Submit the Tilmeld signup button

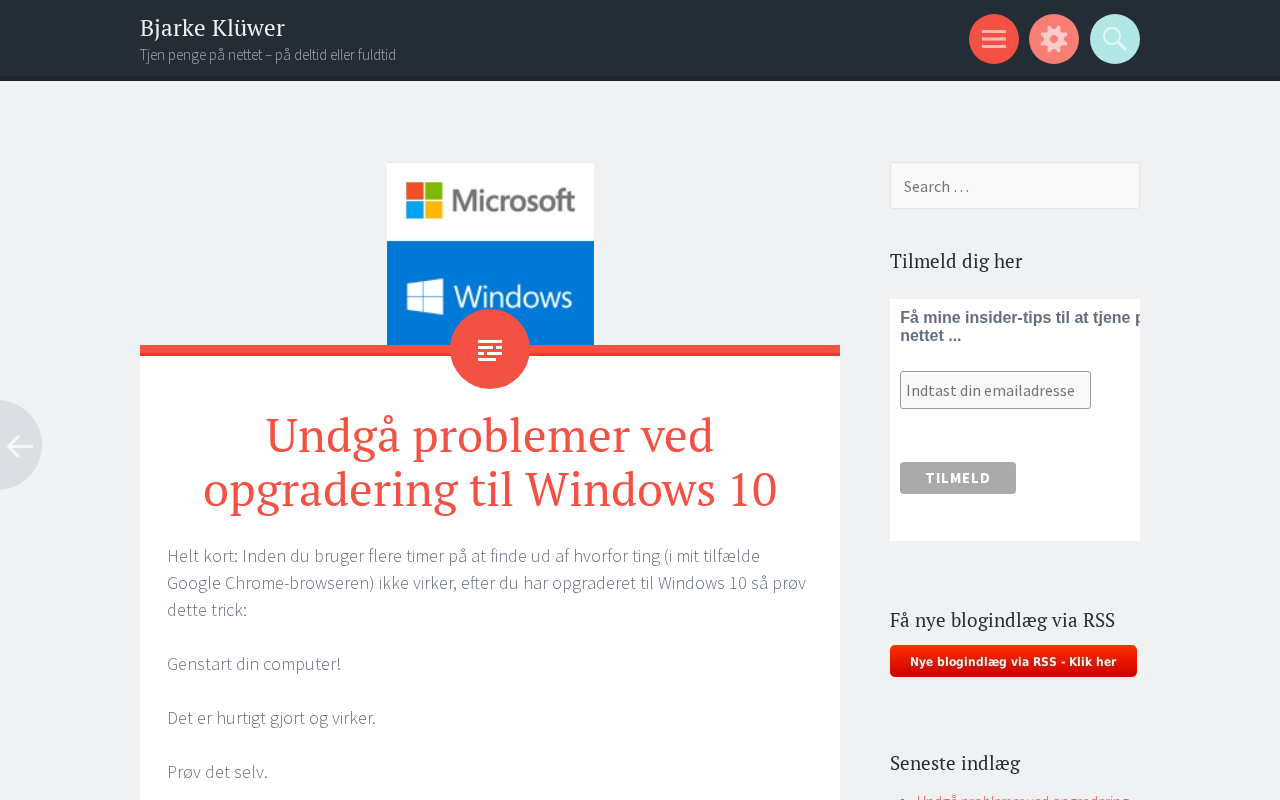tap(958, 478)
